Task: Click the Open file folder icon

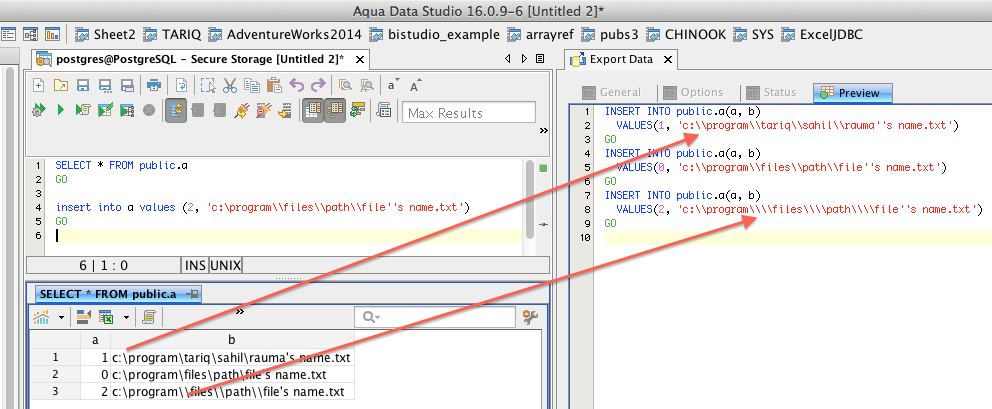Action: [61, 85]
